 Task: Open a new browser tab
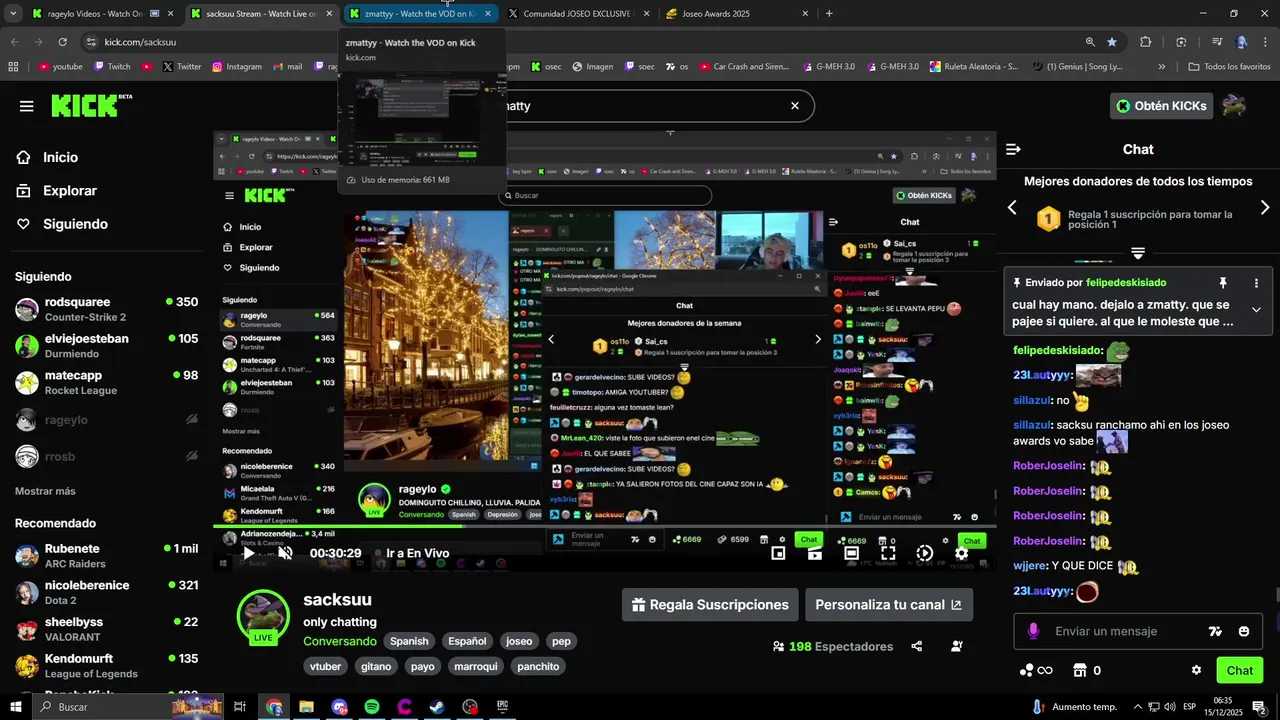point(829,14)
